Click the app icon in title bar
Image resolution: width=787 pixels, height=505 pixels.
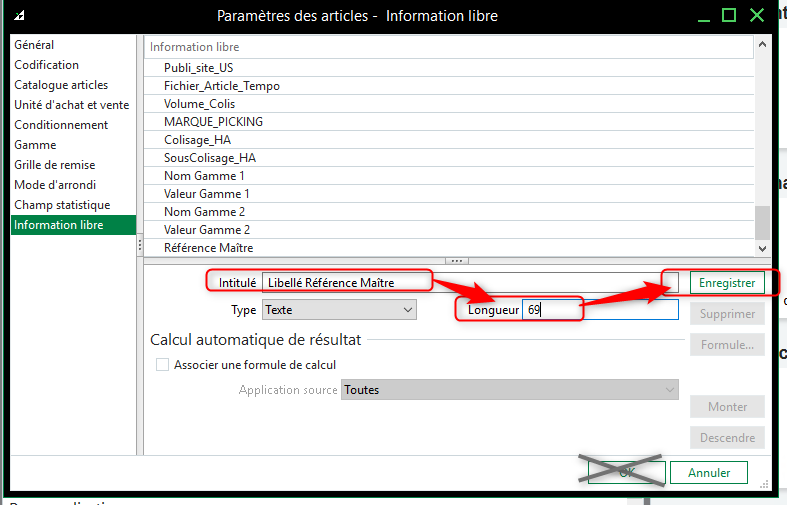(x=19, y=16)
